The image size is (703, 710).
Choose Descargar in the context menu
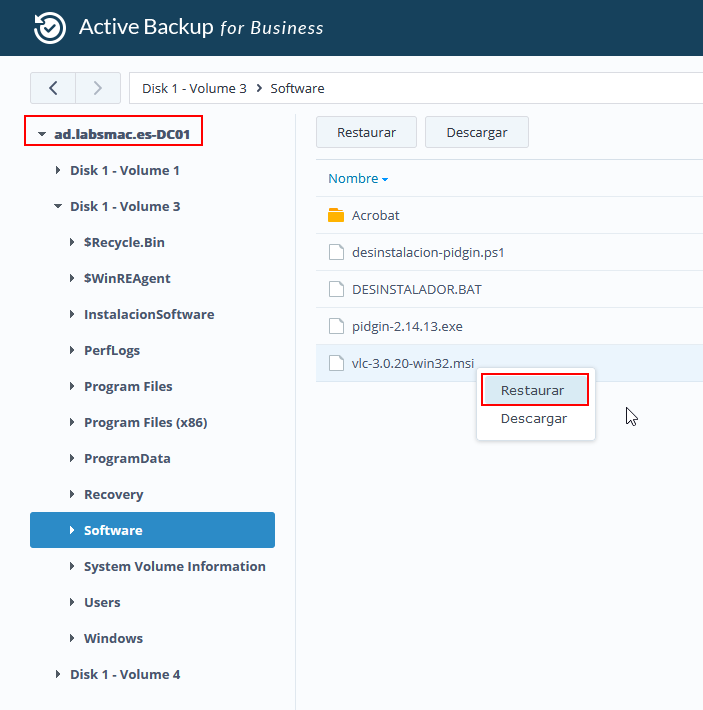(x=534, y=419)
